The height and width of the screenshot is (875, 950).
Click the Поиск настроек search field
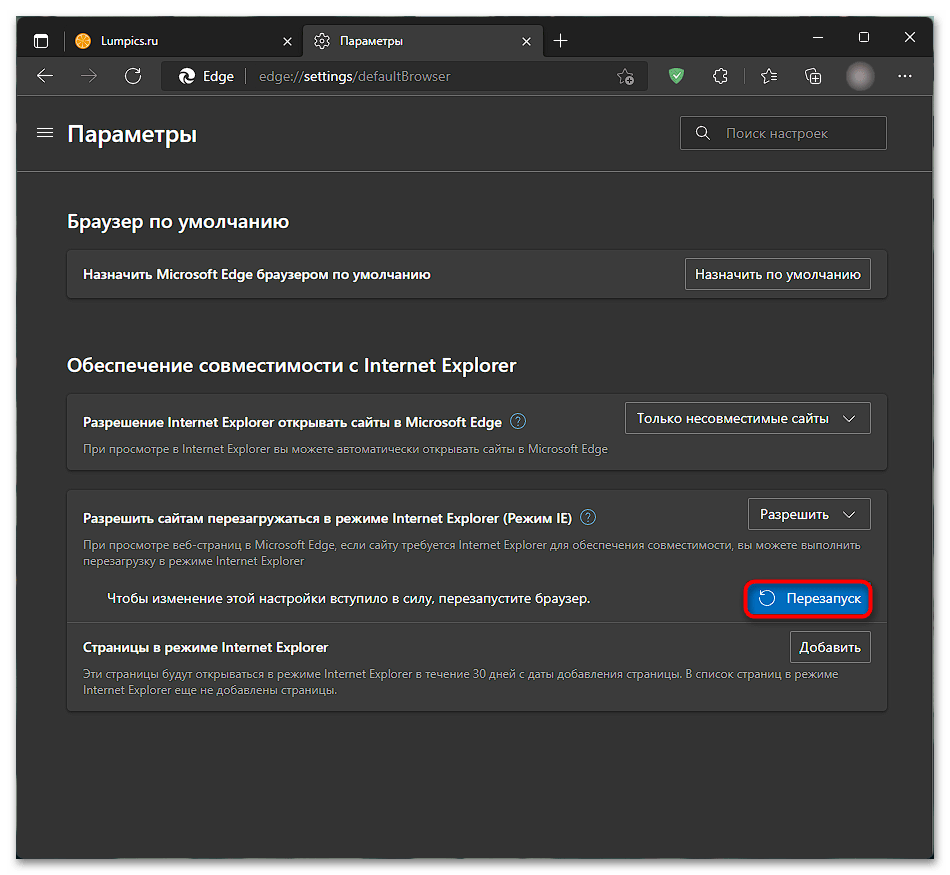(x=783, y=133)
